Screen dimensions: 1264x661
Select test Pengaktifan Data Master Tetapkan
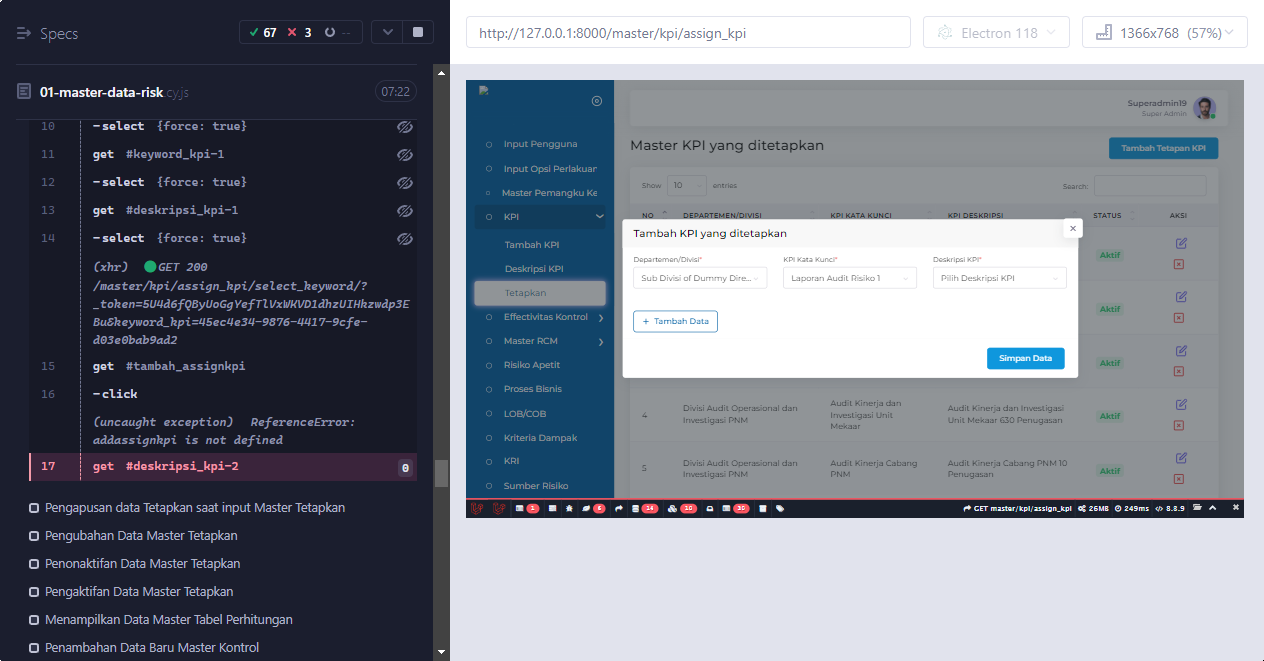click(139, 592)
